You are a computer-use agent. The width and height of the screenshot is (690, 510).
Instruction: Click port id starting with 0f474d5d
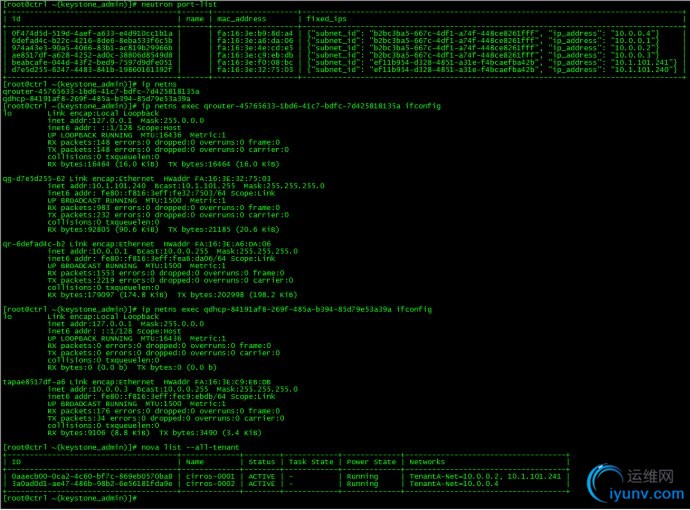pos(92,33)
